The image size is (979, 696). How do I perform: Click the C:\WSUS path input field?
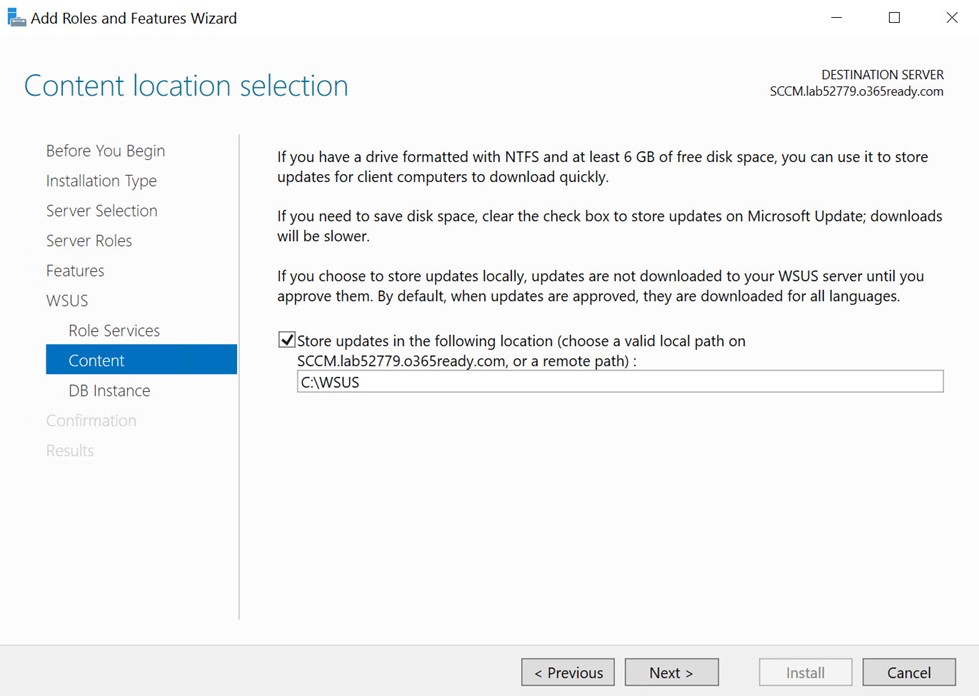pyautogui.click(x=619, y=381)
